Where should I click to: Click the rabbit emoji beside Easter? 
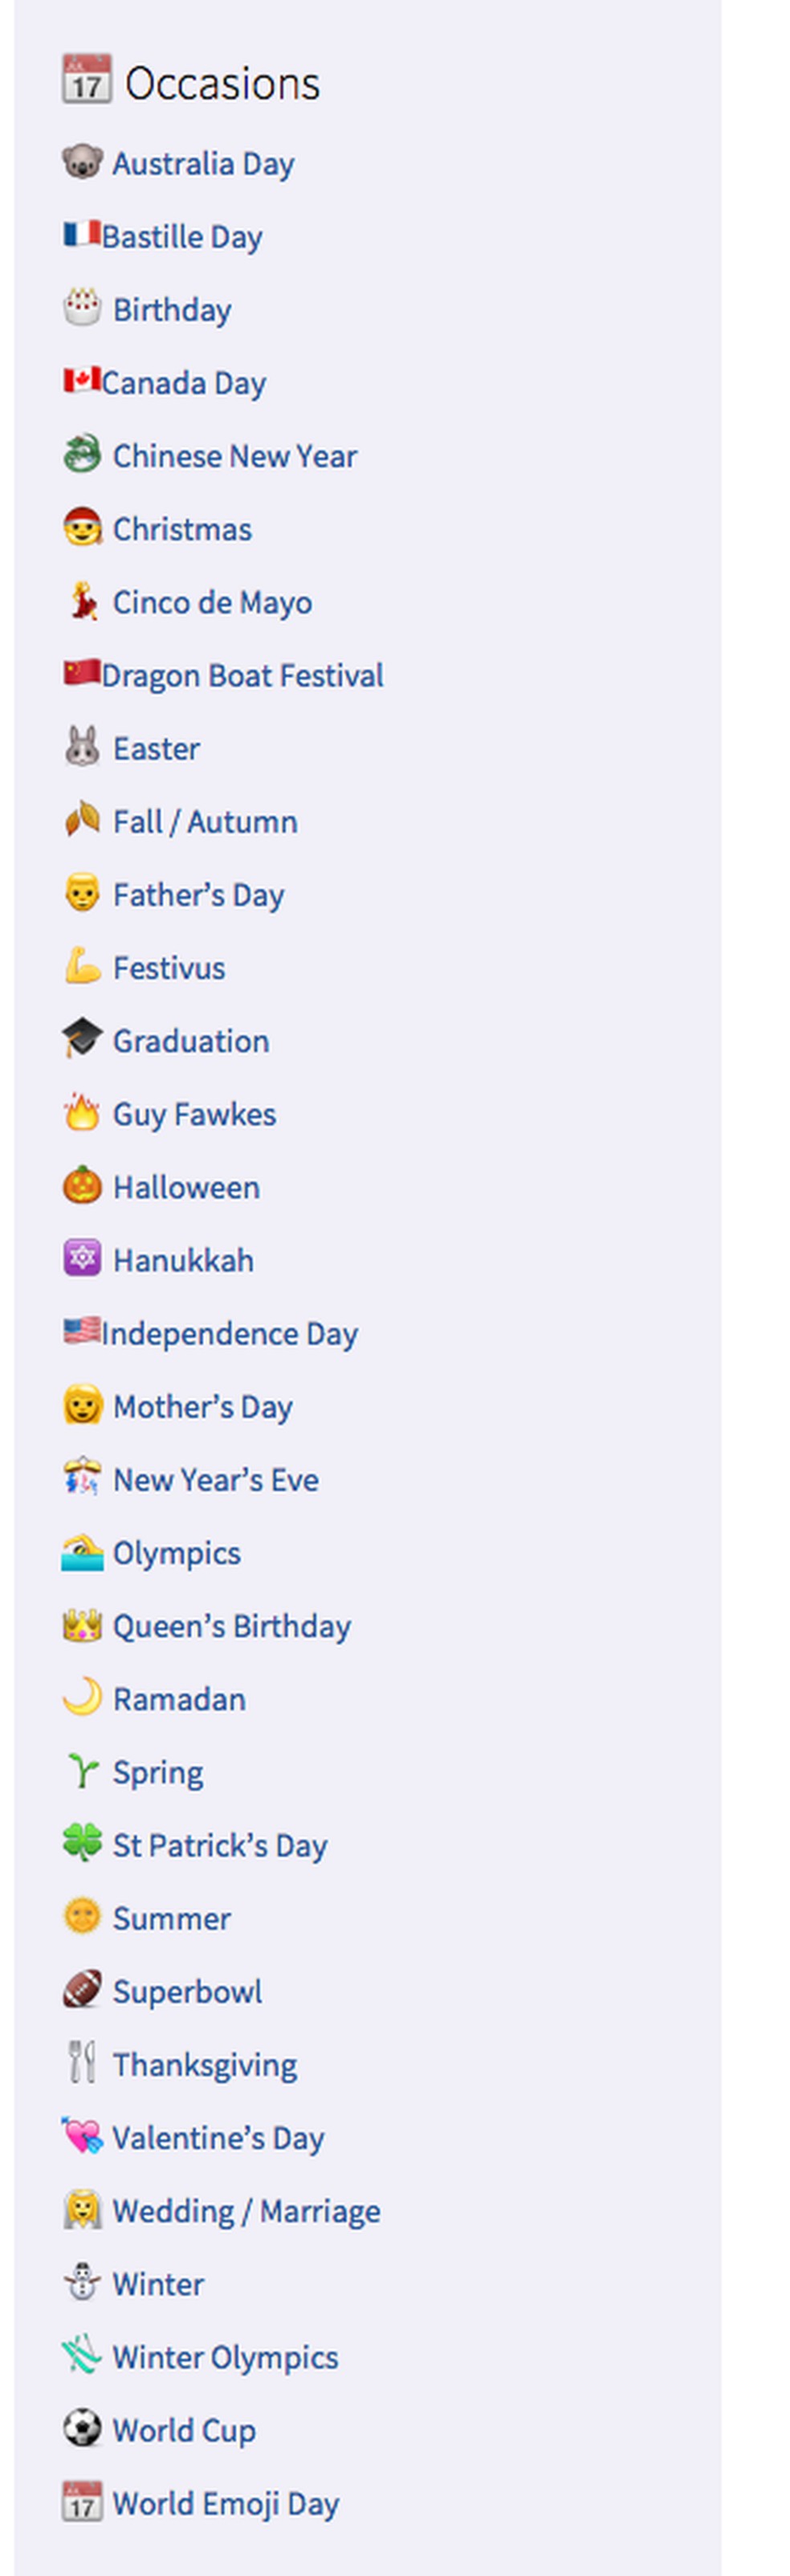[83, 748]
